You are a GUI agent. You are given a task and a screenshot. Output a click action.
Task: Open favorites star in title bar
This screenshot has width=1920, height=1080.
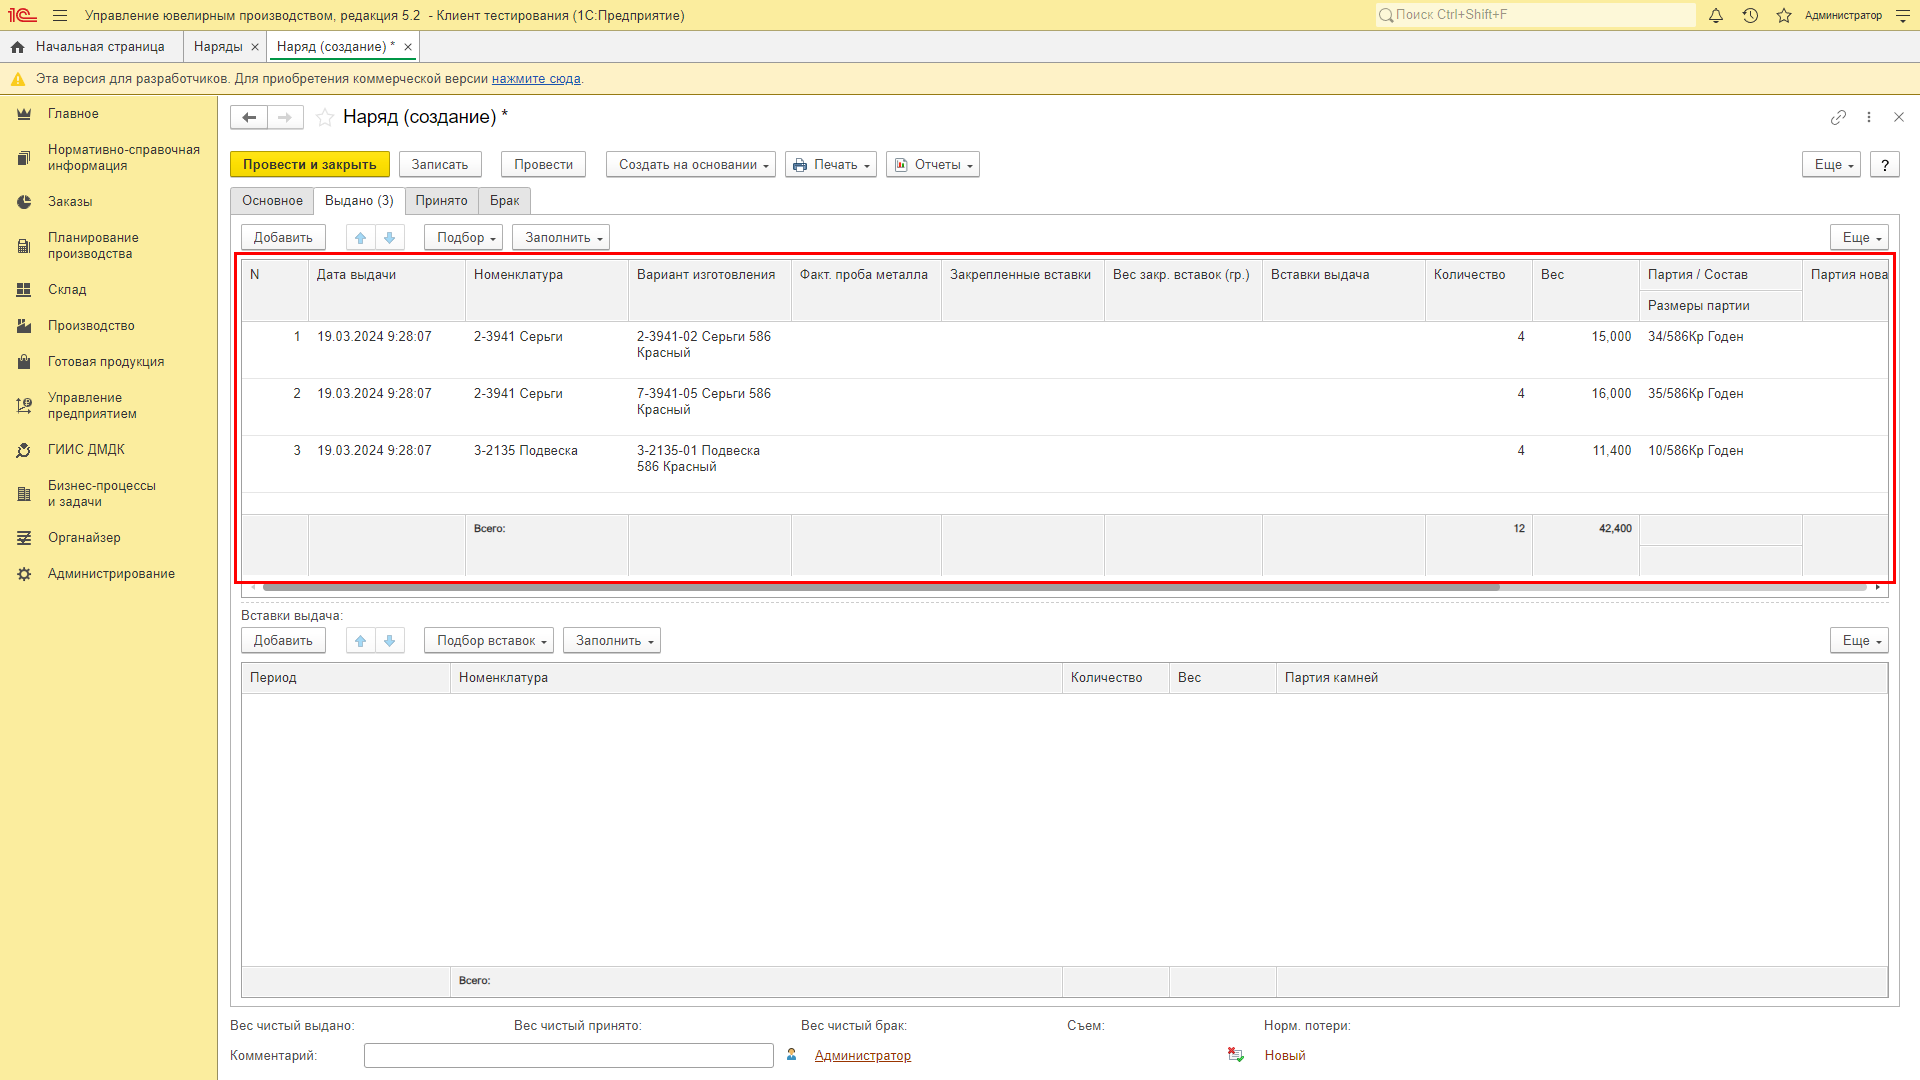click(1784, 15)
